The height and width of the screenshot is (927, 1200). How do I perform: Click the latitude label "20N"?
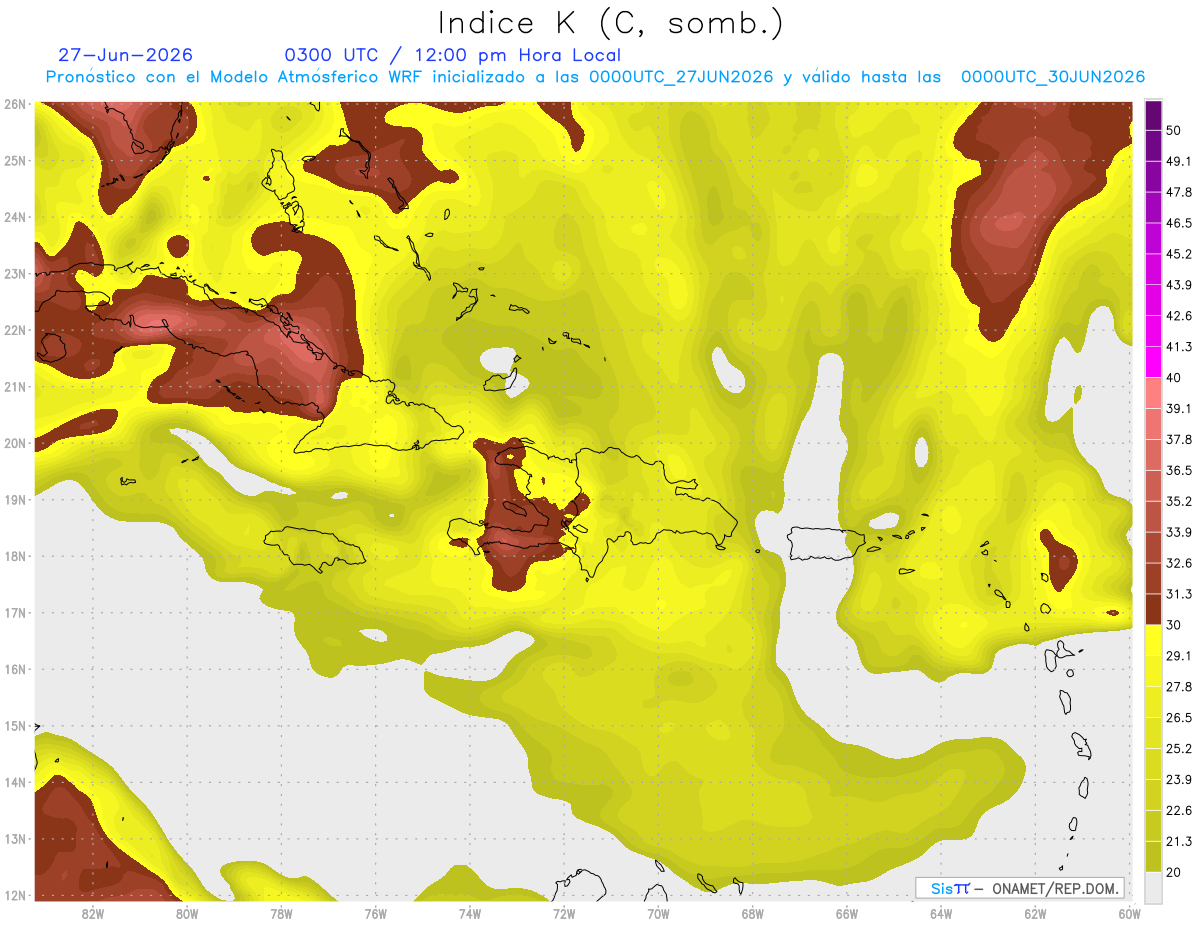(15, 443)
